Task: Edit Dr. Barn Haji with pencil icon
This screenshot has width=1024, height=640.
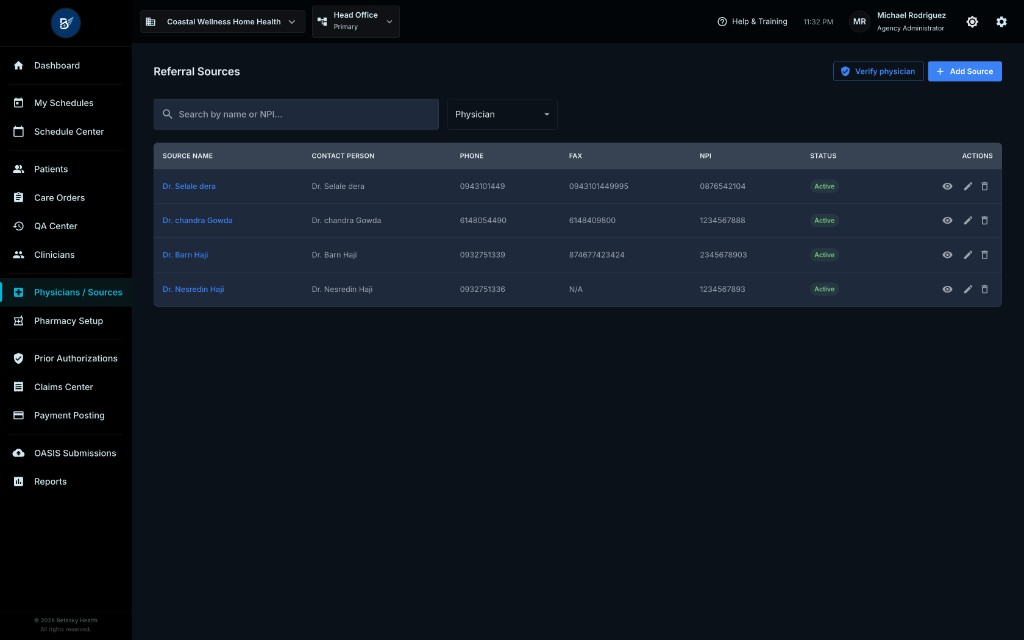Action: [967, 255]
